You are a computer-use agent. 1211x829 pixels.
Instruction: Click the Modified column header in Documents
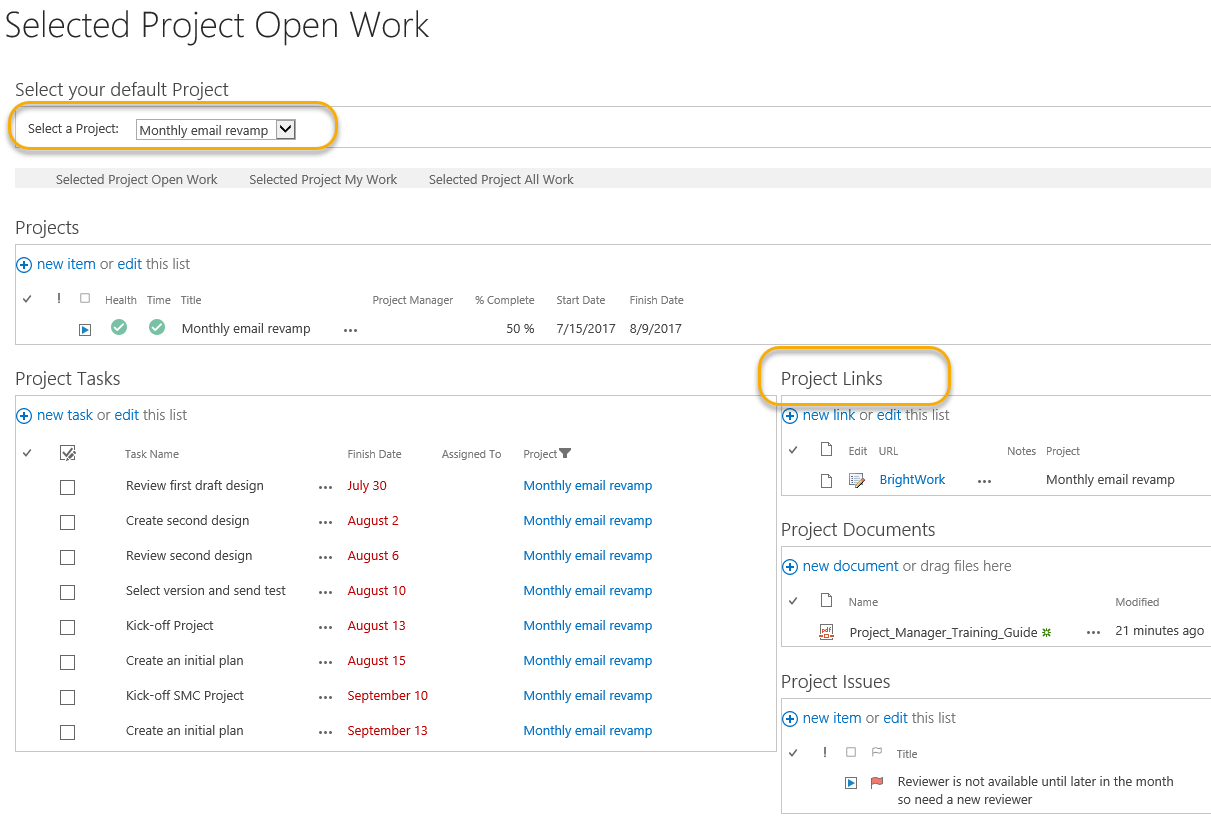click(1137, 602)
